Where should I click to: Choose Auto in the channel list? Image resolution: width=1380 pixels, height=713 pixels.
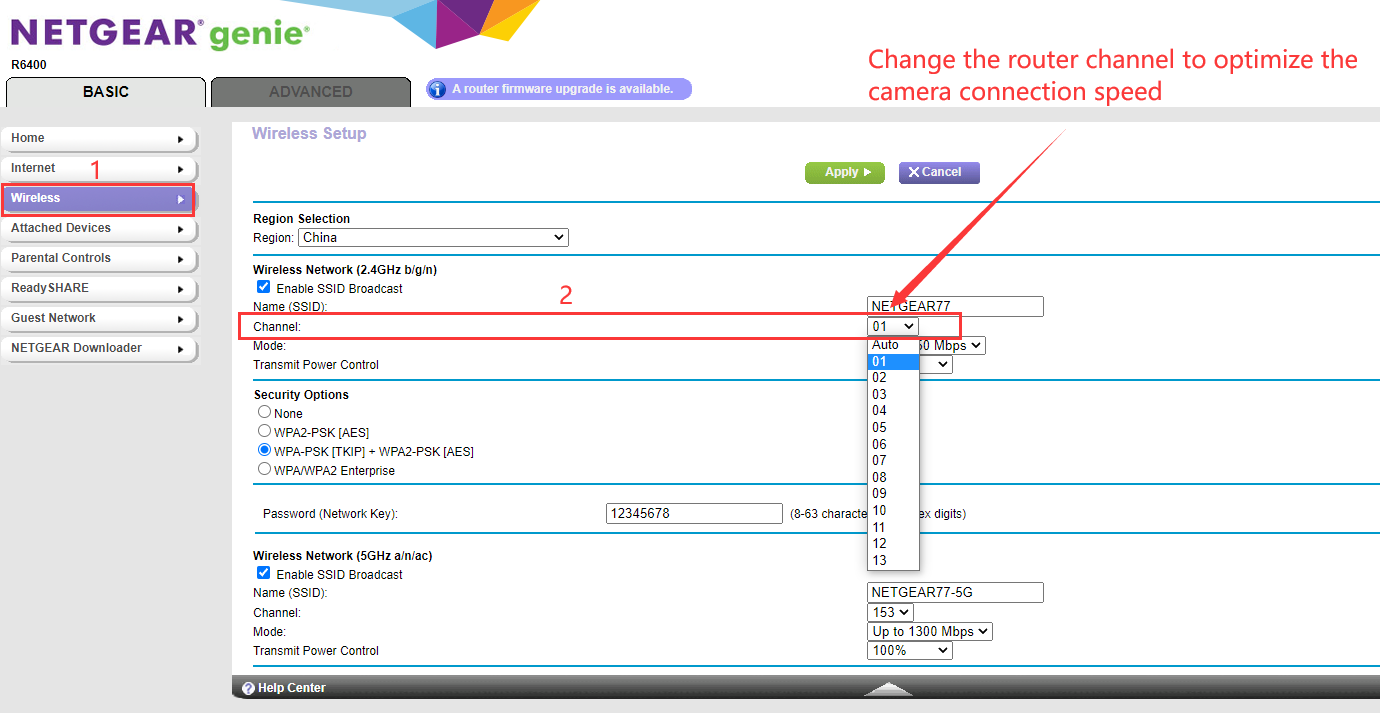coord(893,345)
